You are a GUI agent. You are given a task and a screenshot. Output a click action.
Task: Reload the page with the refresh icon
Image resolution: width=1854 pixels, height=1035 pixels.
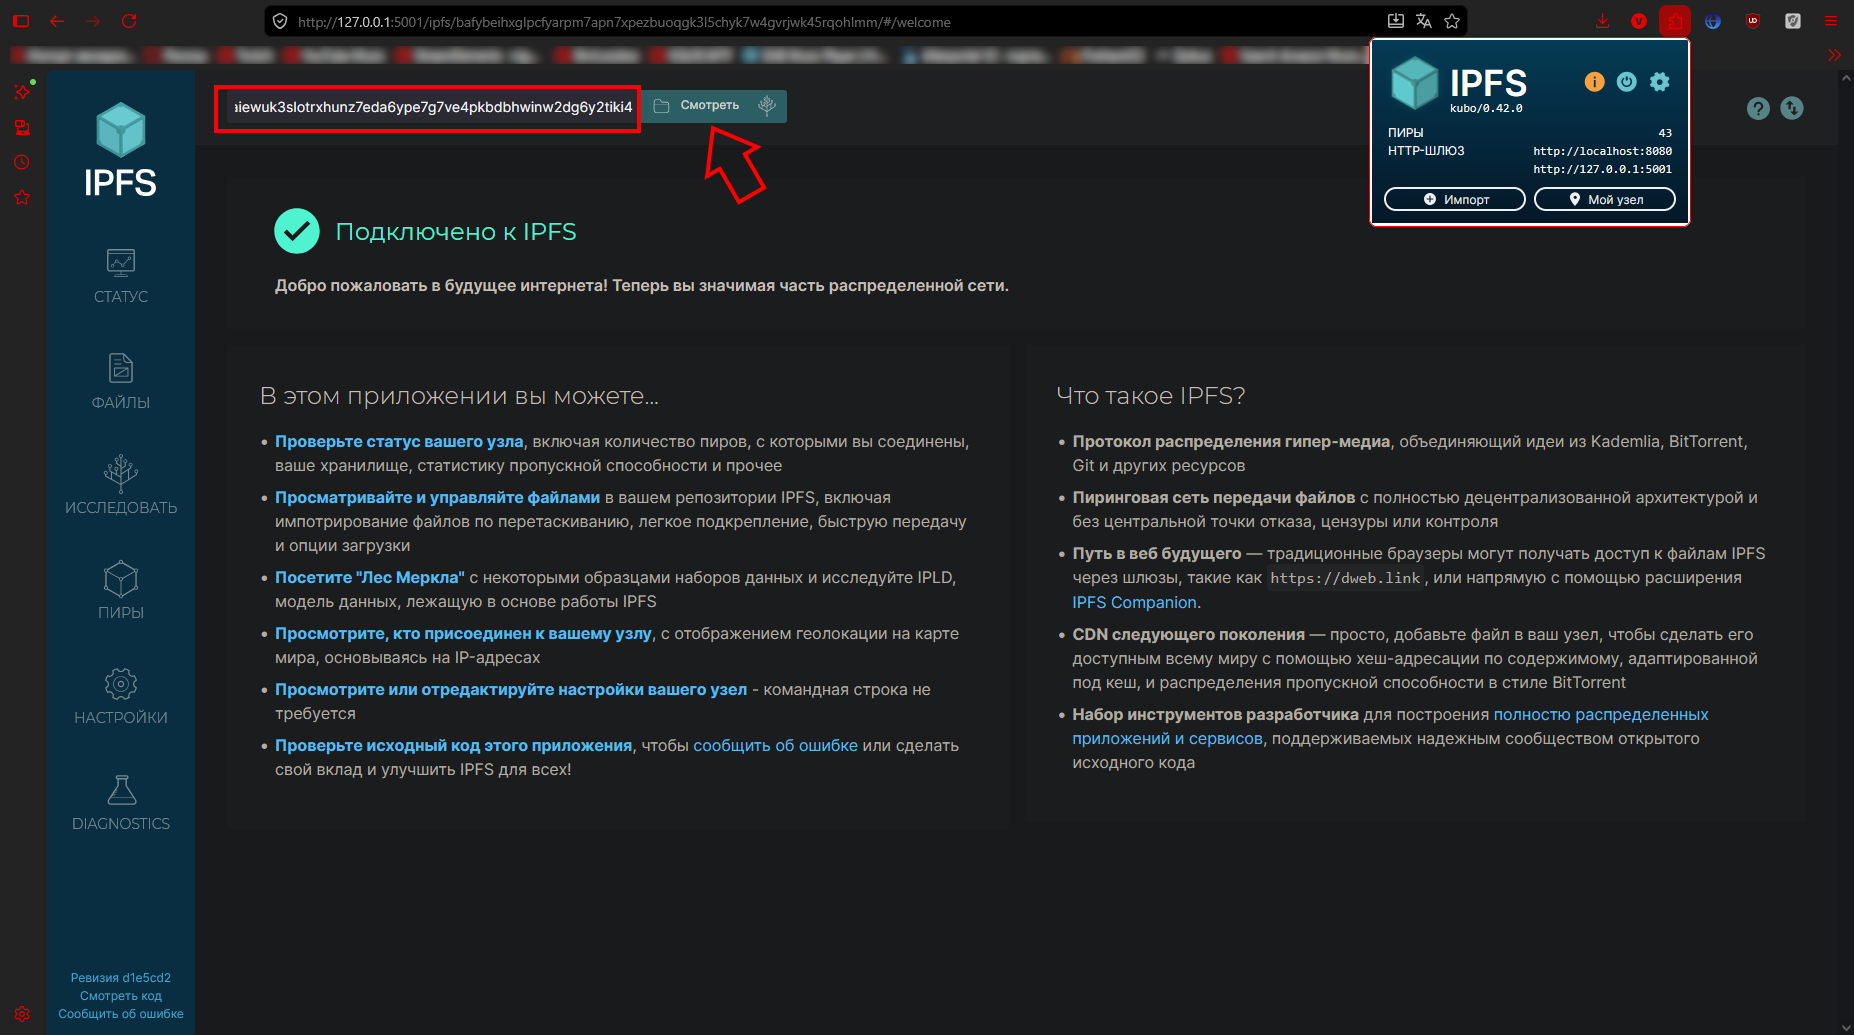[x=129, y=21]
